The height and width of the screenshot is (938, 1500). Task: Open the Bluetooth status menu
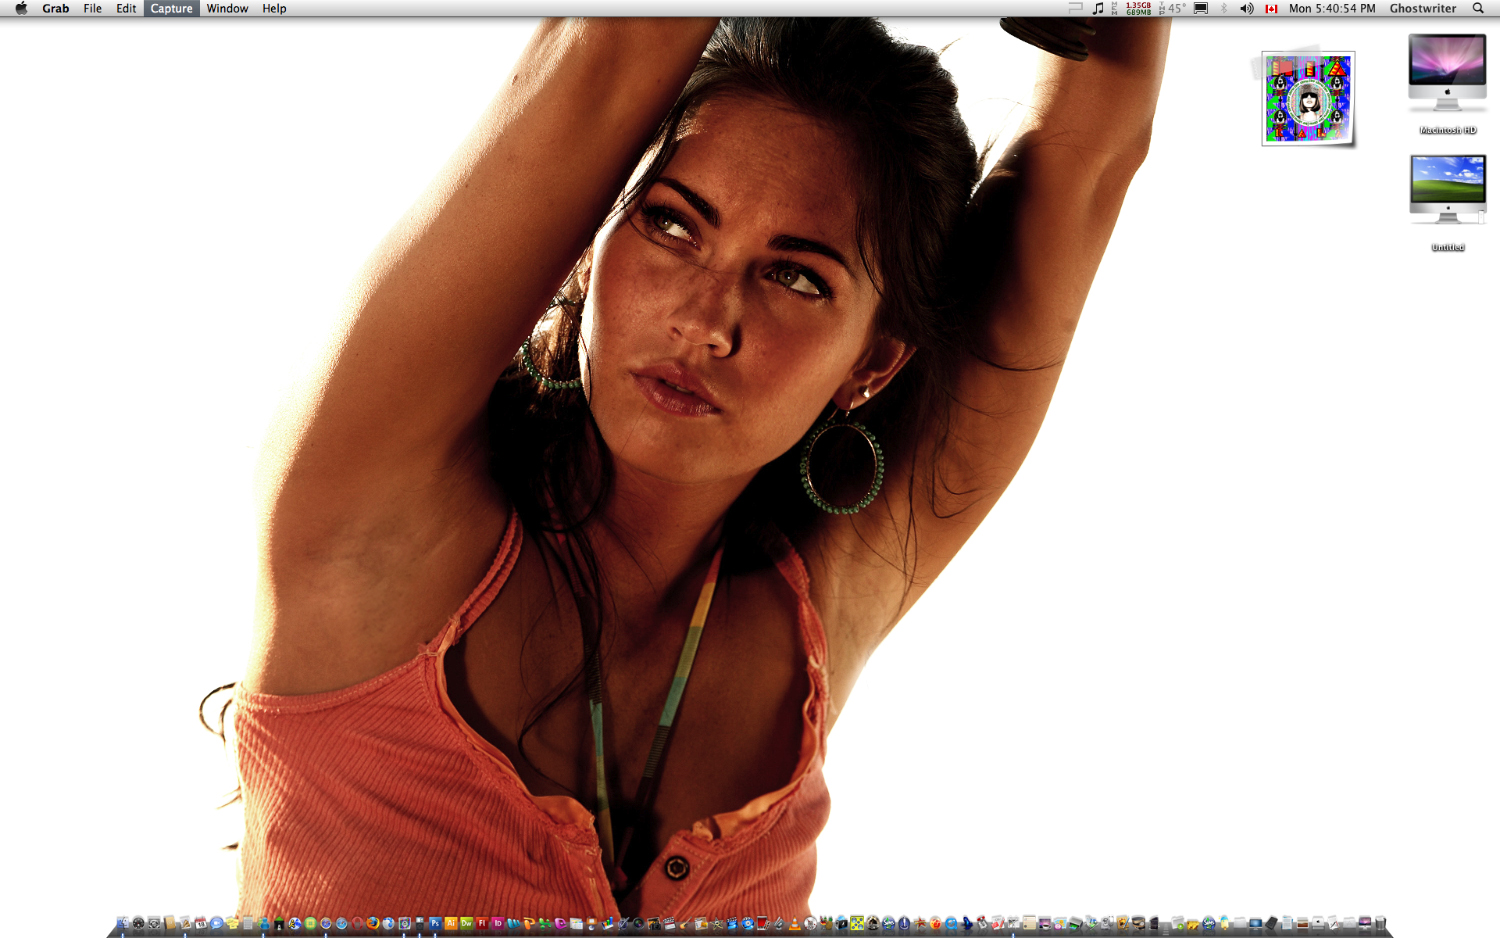1222,8
